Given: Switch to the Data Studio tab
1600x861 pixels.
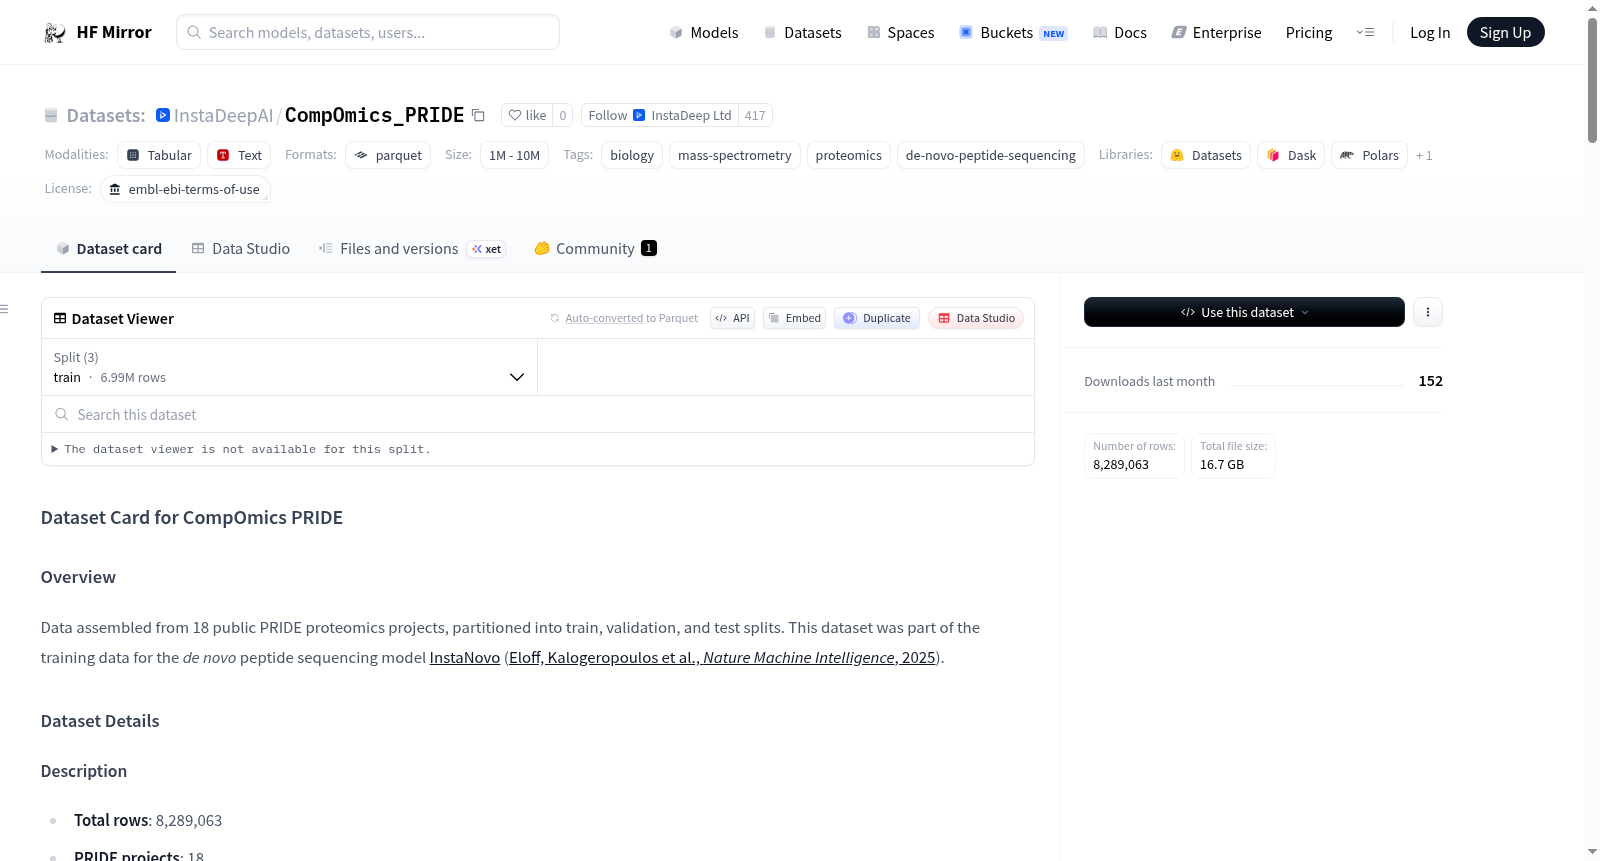Looking at the screenshot, I should (x=240, y=249).
